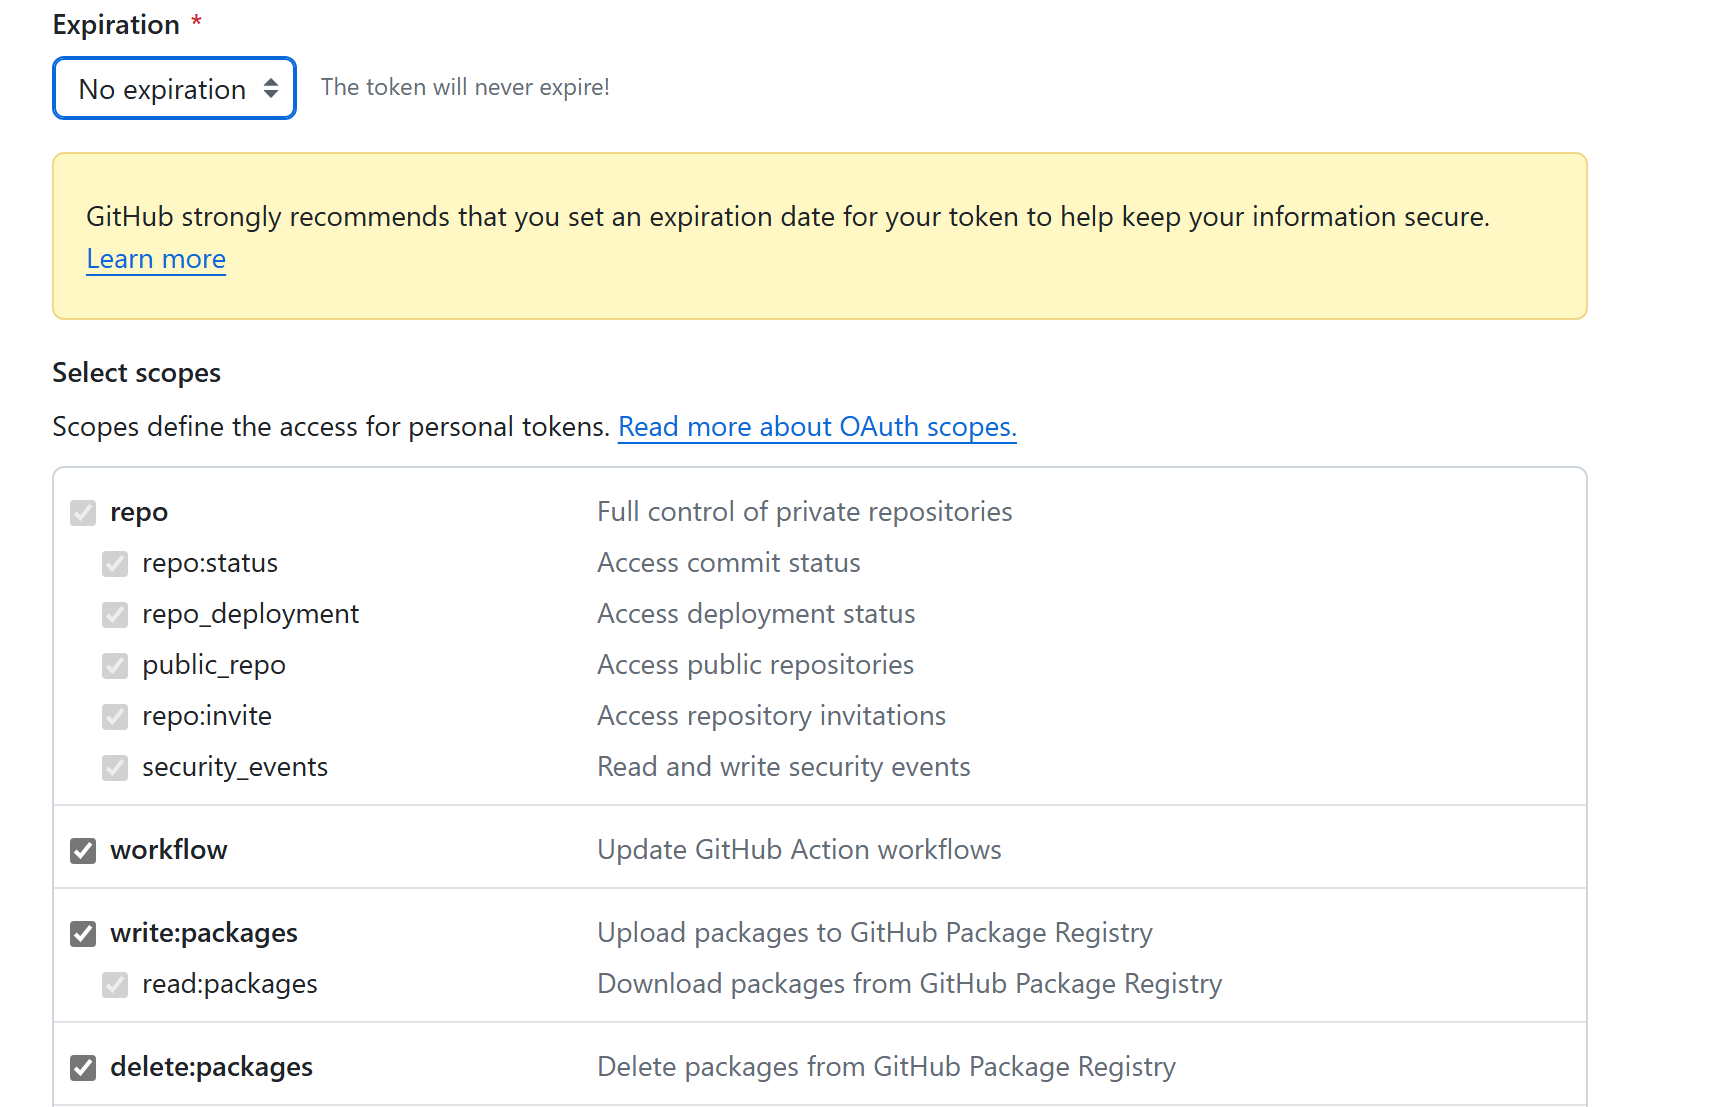
Task: Click the repo:status scope label
Action: tap(210, 562)
